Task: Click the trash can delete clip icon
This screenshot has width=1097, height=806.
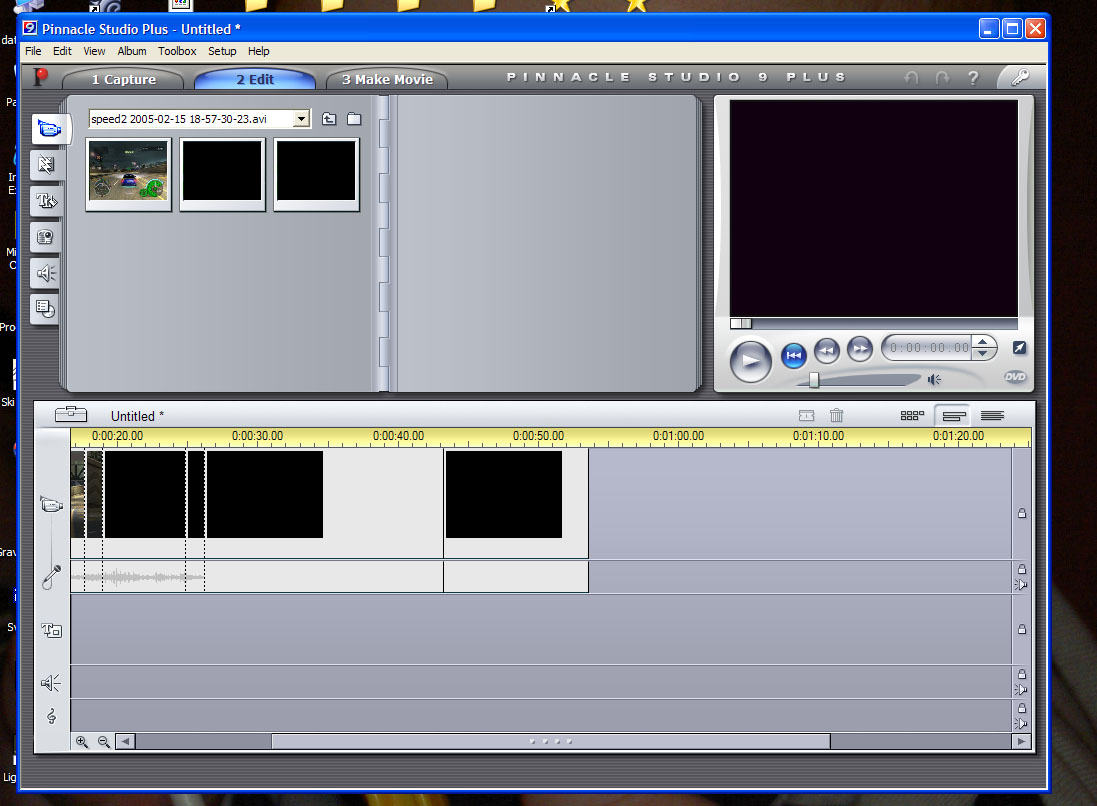Action: [836, 416]
